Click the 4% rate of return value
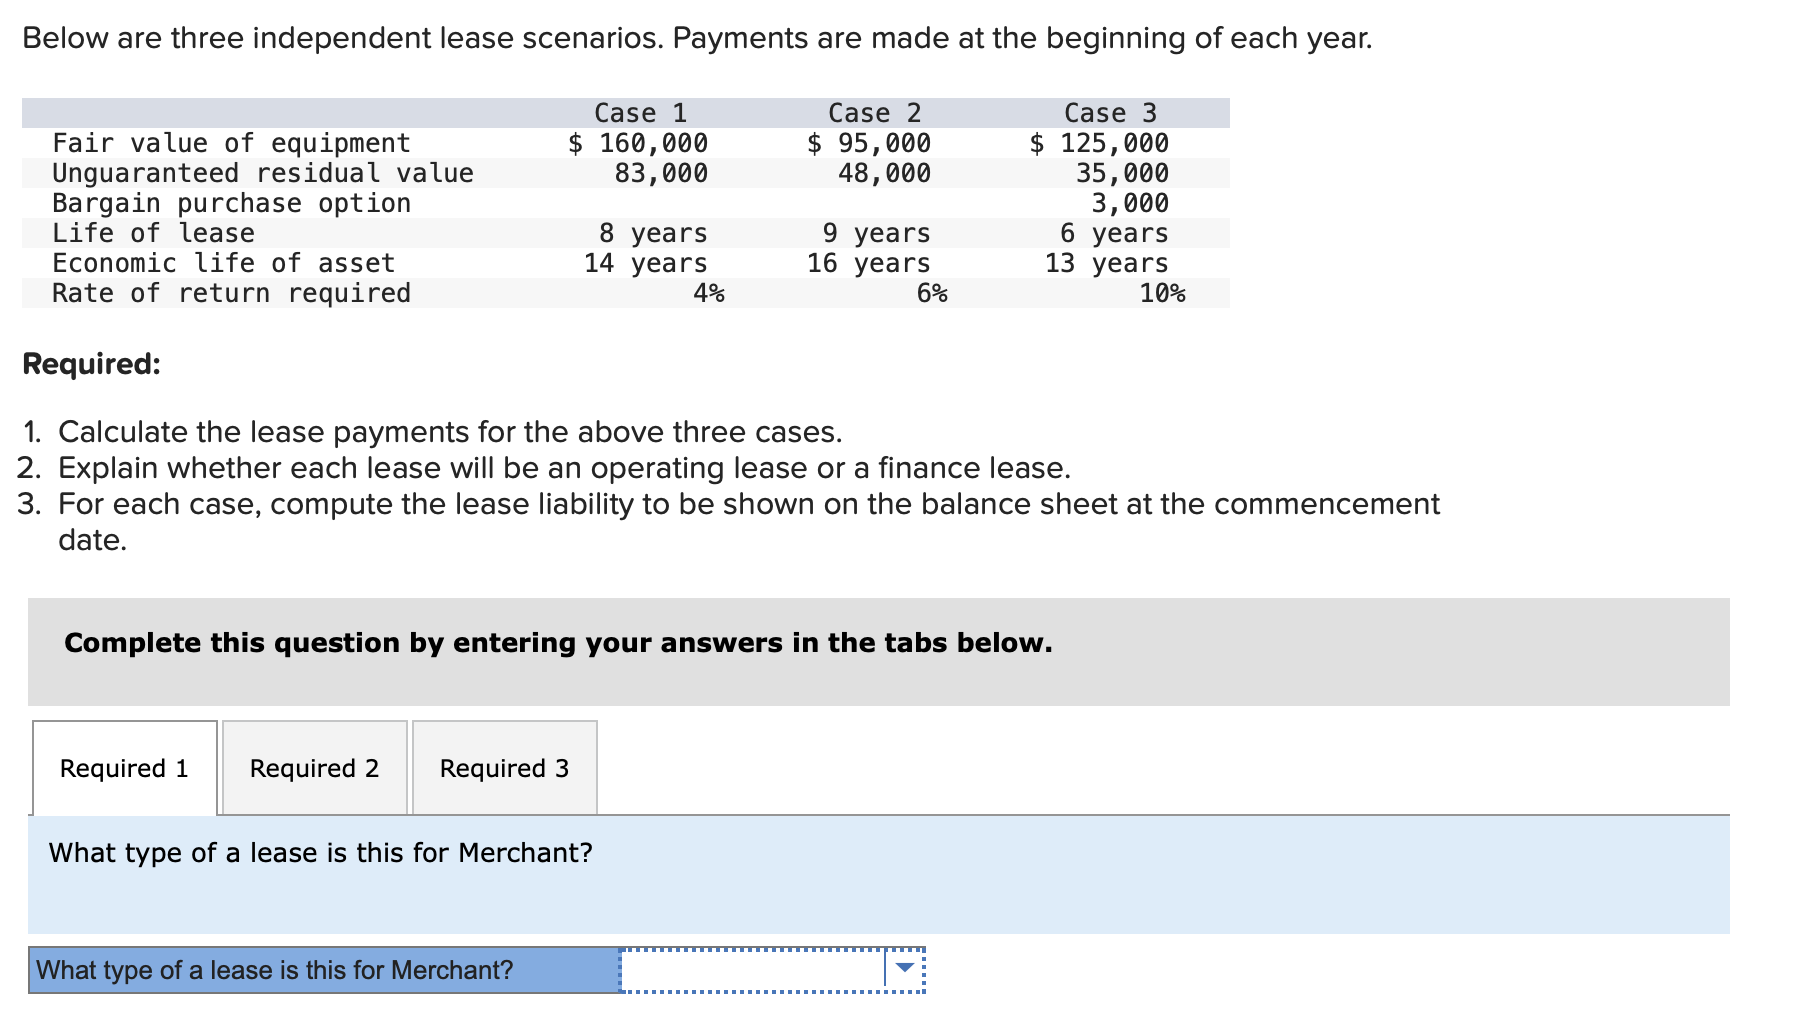This screenshot has height=1010, width=1798. [x=710, y=292]
